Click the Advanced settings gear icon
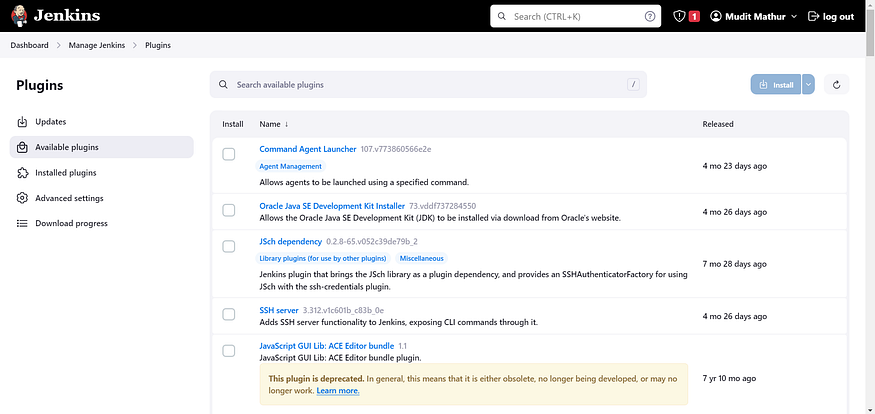The image size is (875, 414). tap(22, 198)
